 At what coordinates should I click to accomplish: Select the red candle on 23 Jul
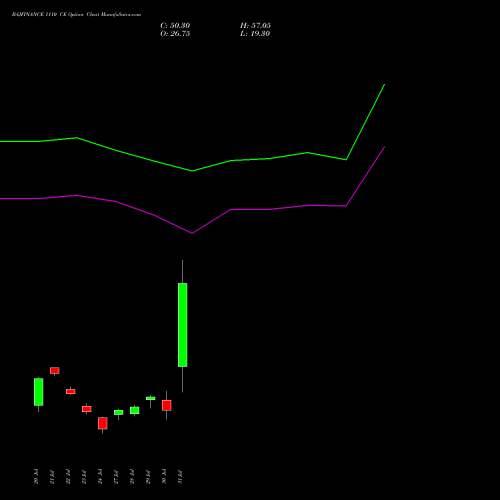tap(87, 409)
